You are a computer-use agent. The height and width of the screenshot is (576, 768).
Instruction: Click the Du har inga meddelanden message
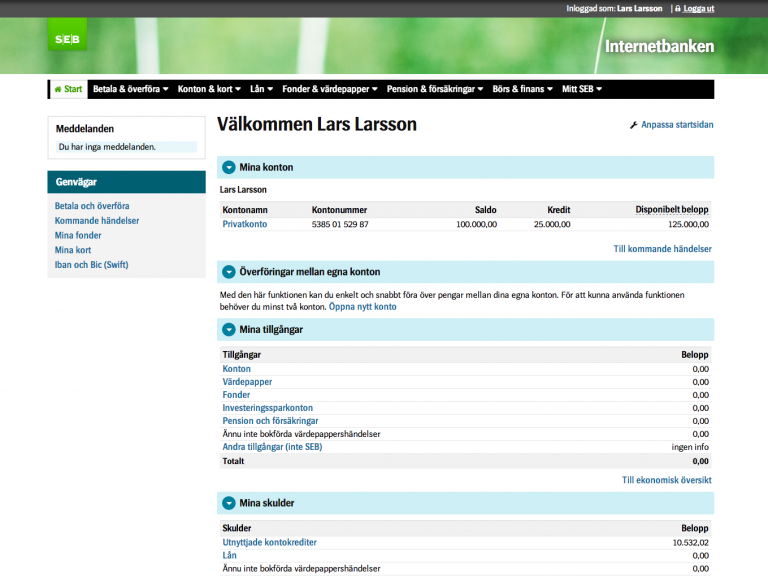tap(107, 147)
